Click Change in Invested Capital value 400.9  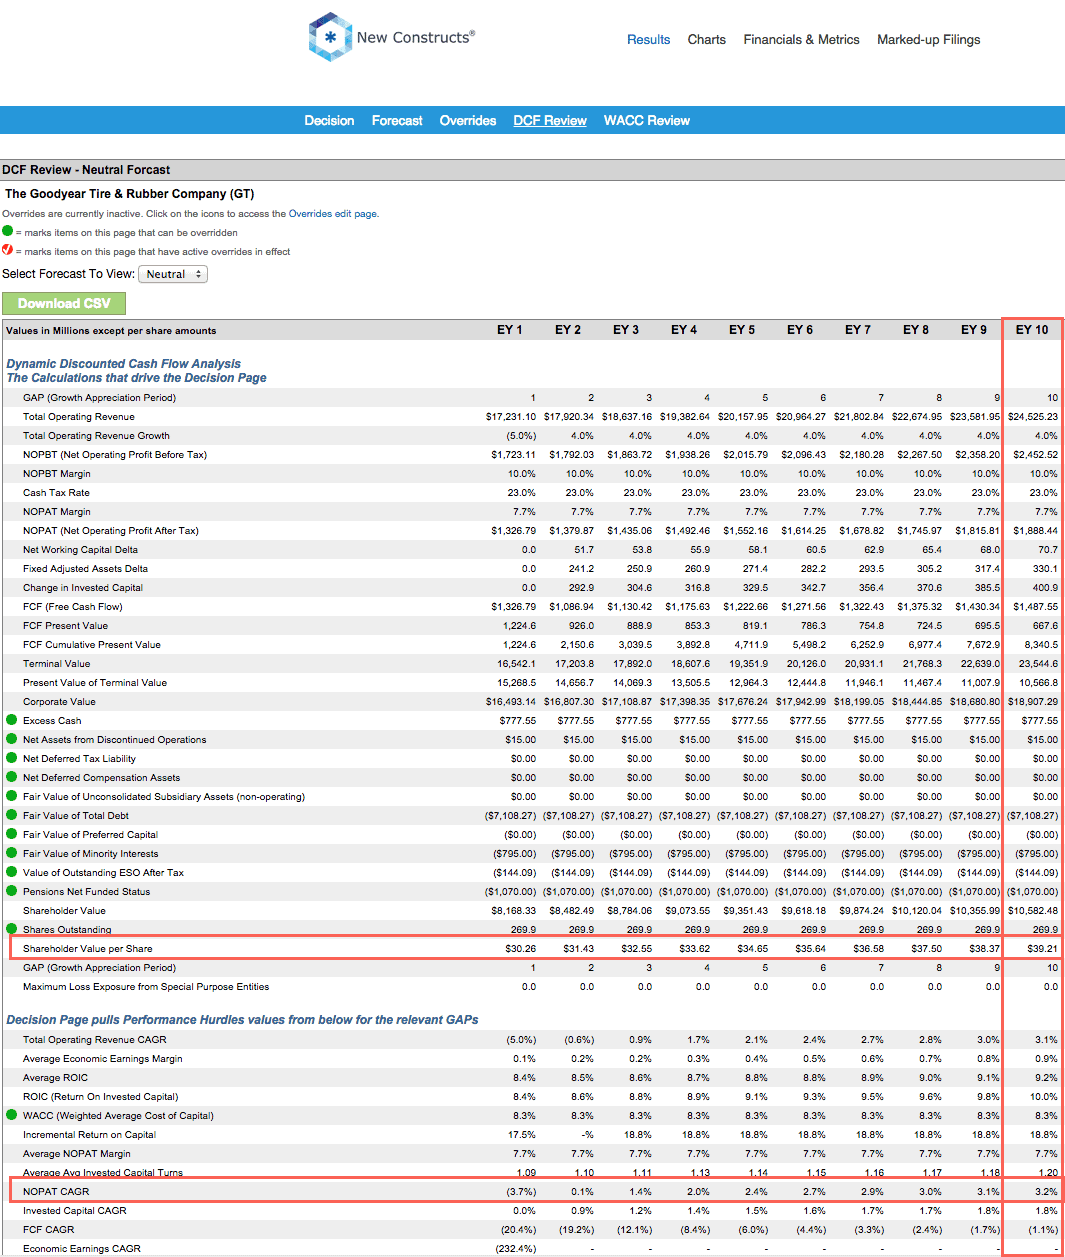[x=1045, y=588]
